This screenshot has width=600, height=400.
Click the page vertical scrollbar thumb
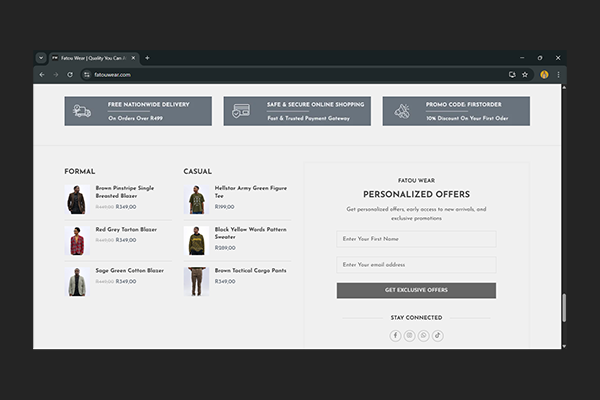click(x=563, y=308)
